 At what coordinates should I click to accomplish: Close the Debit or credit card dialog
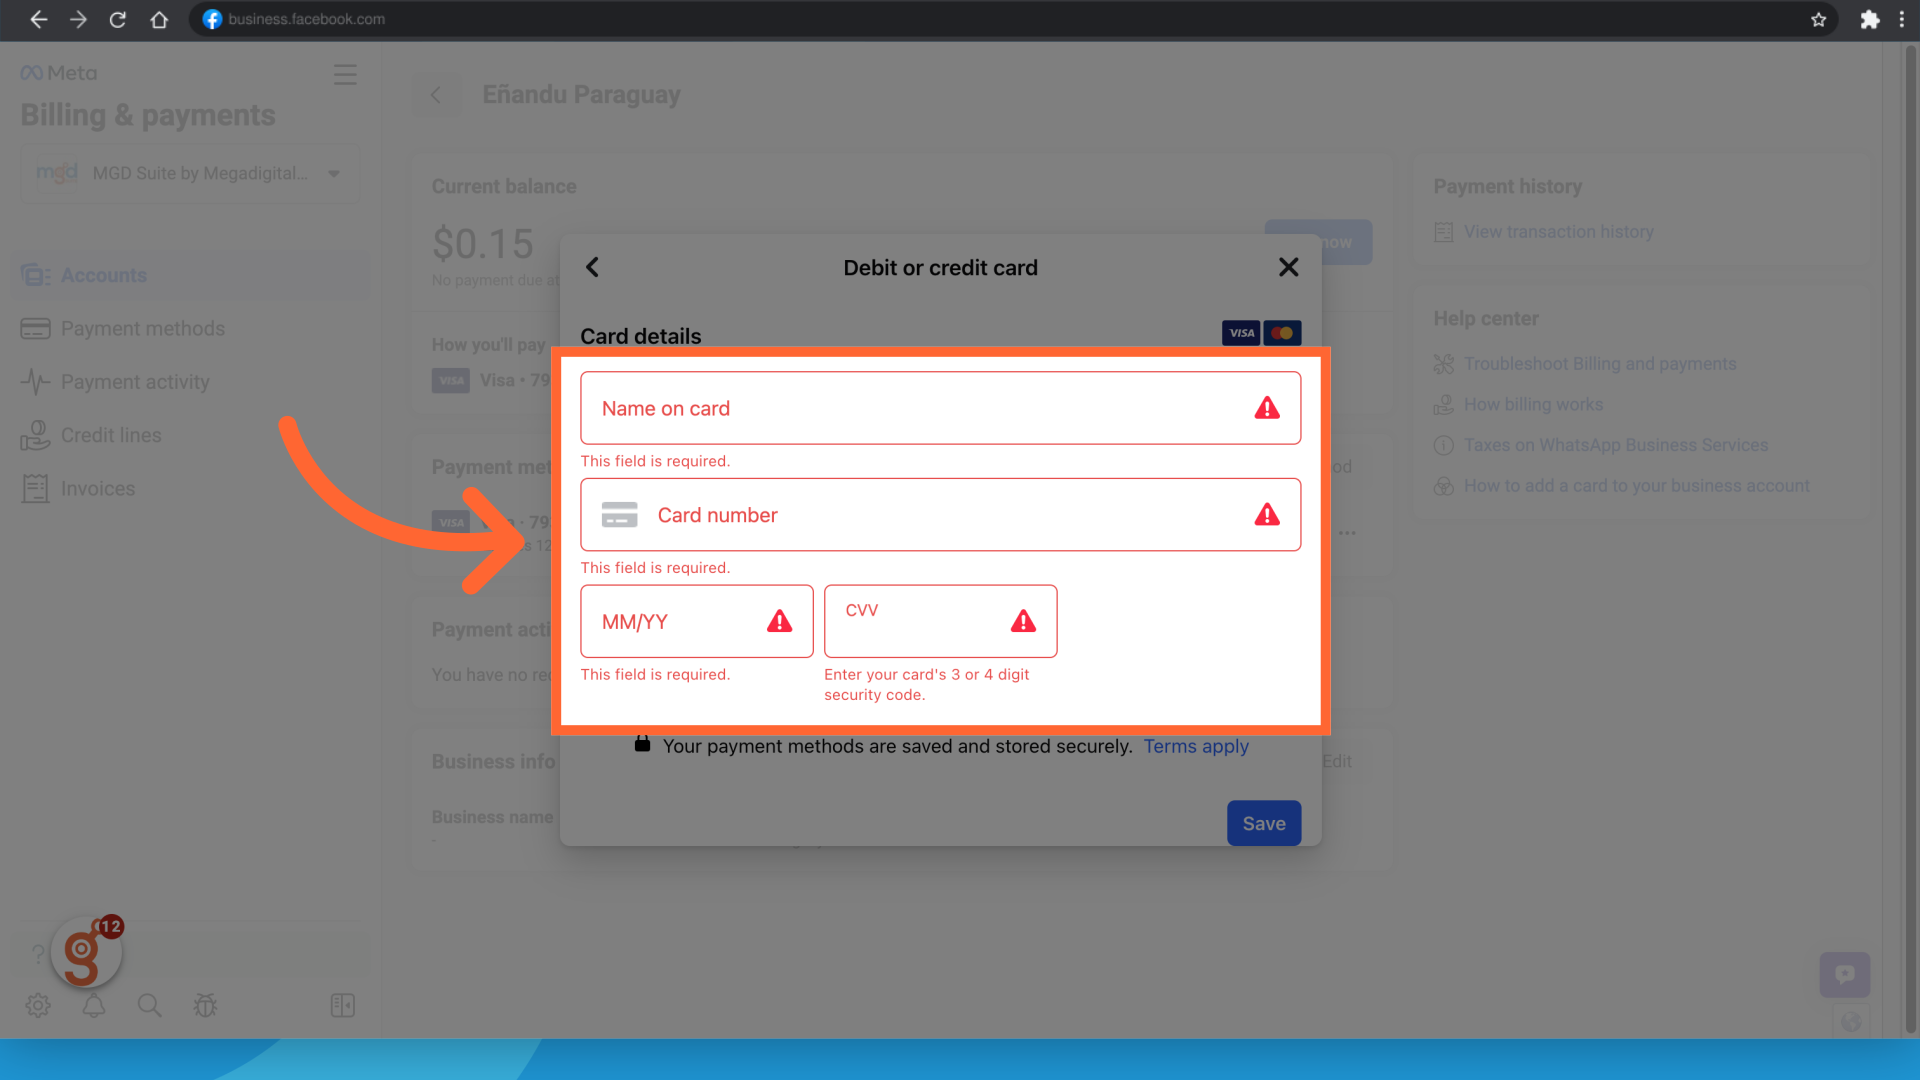1288,267
